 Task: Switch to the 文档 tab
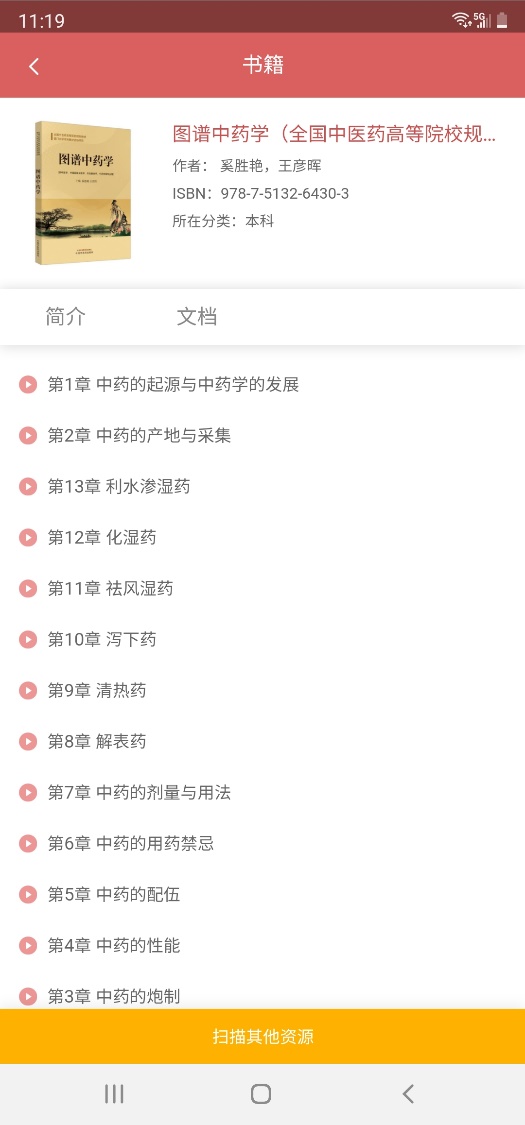point(197,316)
